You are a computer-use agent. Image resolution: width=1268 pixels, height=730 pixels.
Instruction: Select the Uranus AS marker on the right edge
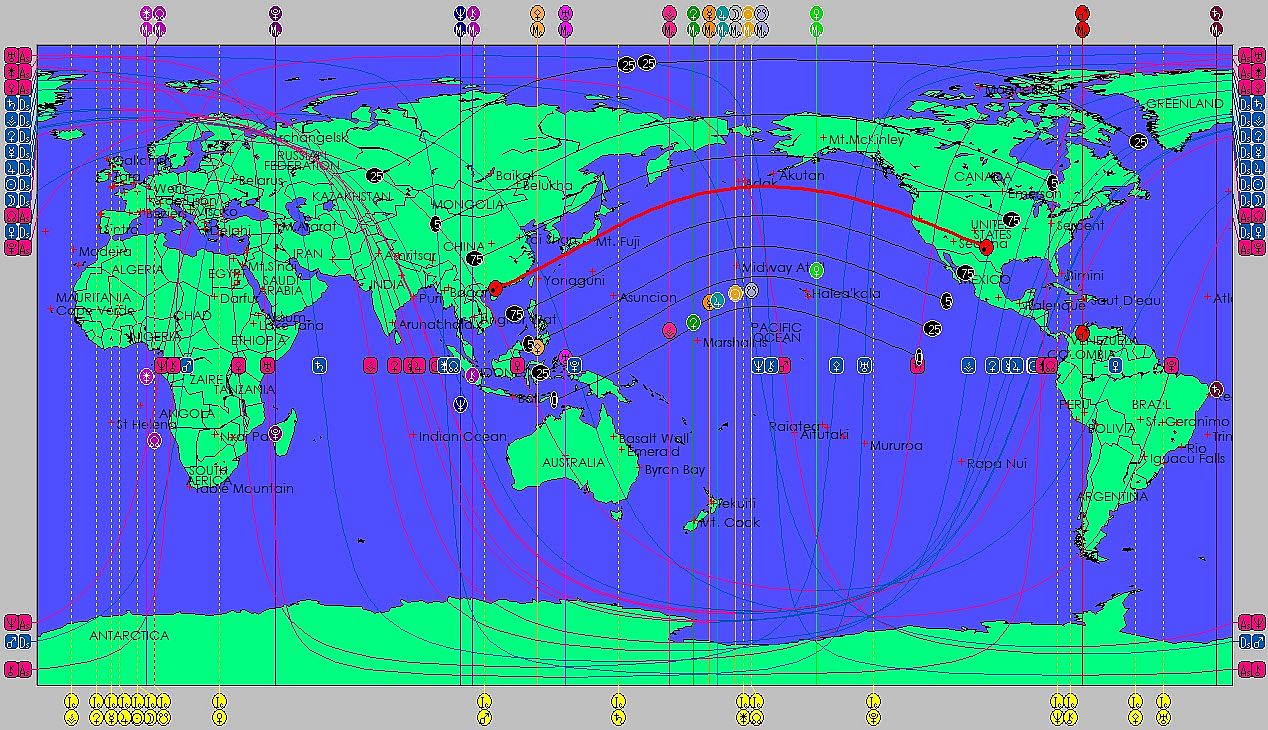click(x=1252, y=55)
